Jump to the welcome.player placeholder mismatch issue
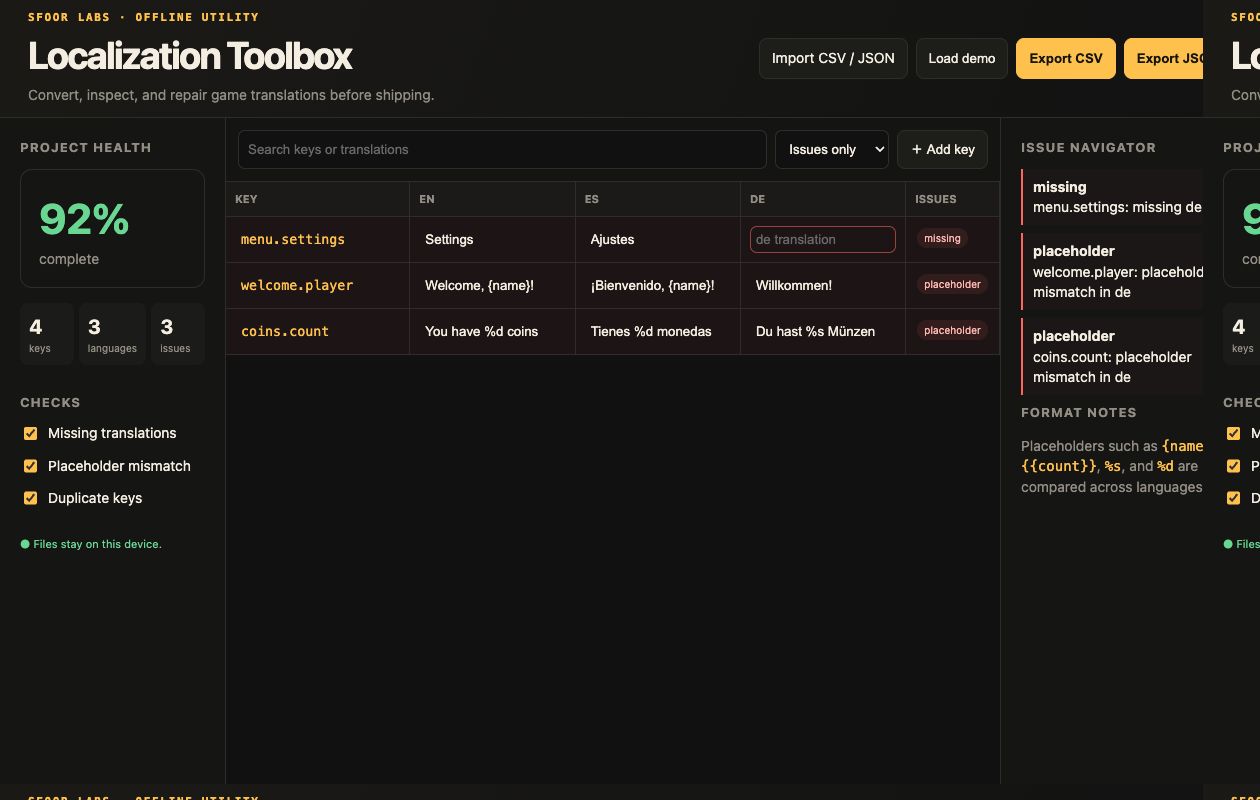Screen dimensions: 1260x800 (x=1112, y=271)
